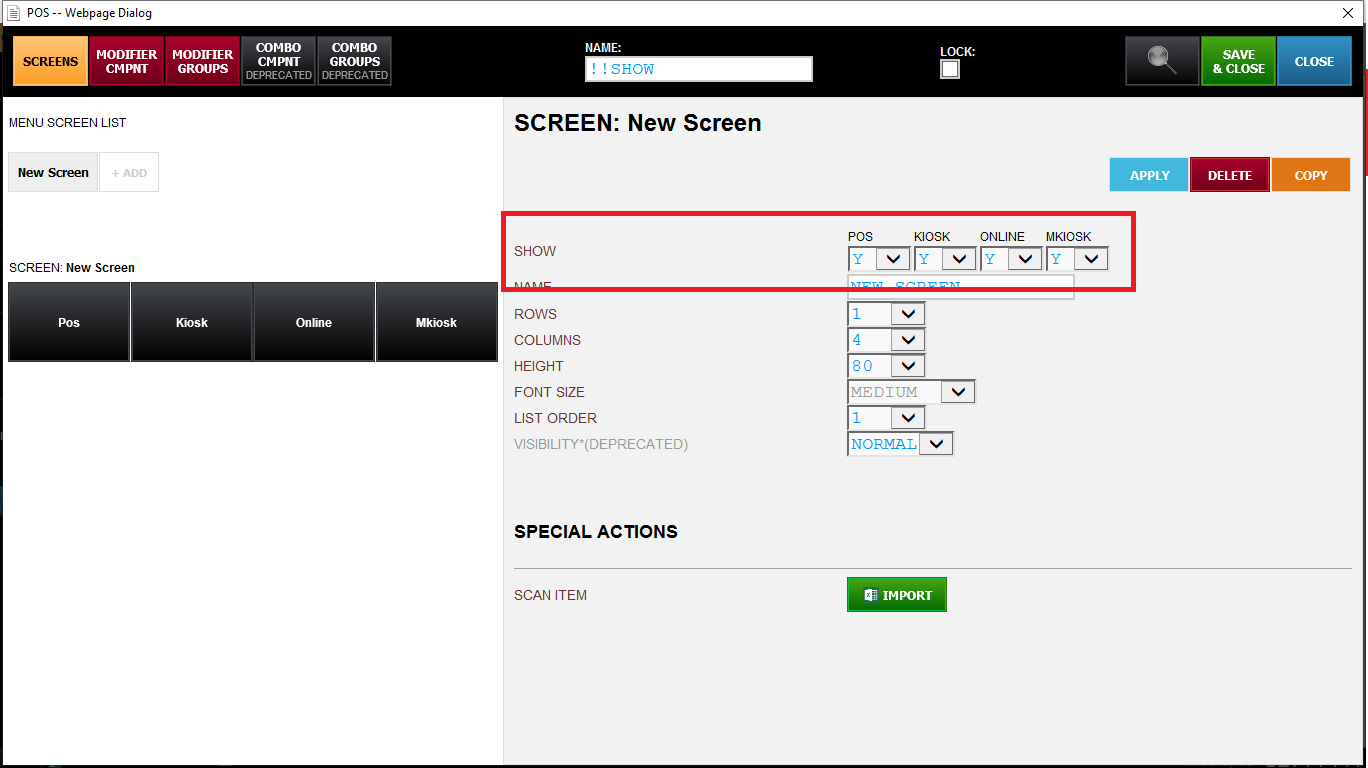1368x768 pixels.
Task: Open the Kiosk show dropdown
Action: pos(945,259)
